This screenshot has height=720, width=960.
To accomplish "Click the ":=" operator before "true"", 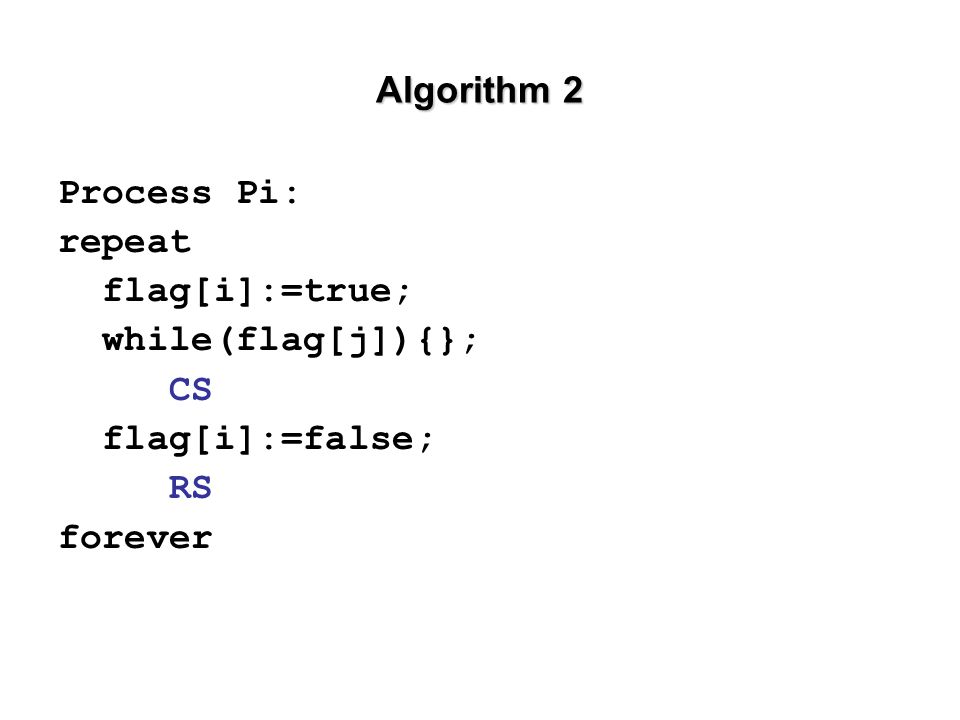I will [282, 292].
